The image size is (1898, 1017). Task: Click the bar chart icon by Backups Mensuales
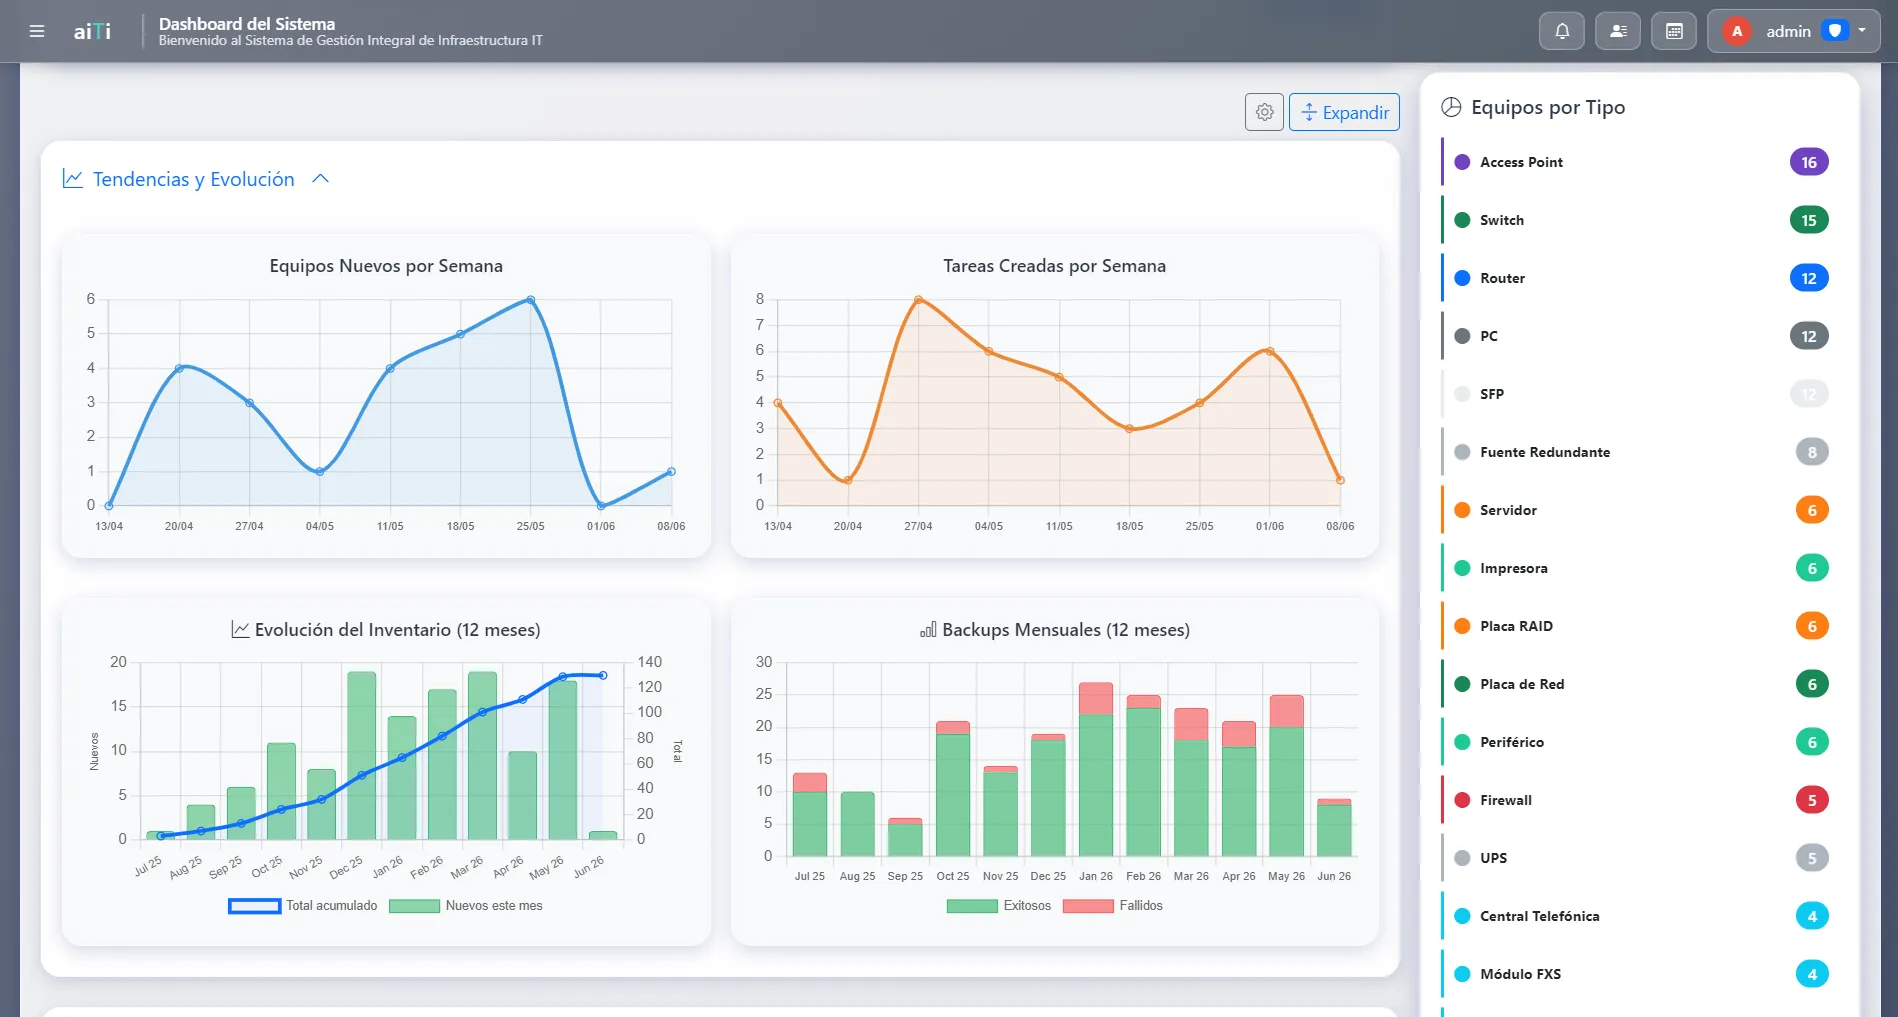928,629
